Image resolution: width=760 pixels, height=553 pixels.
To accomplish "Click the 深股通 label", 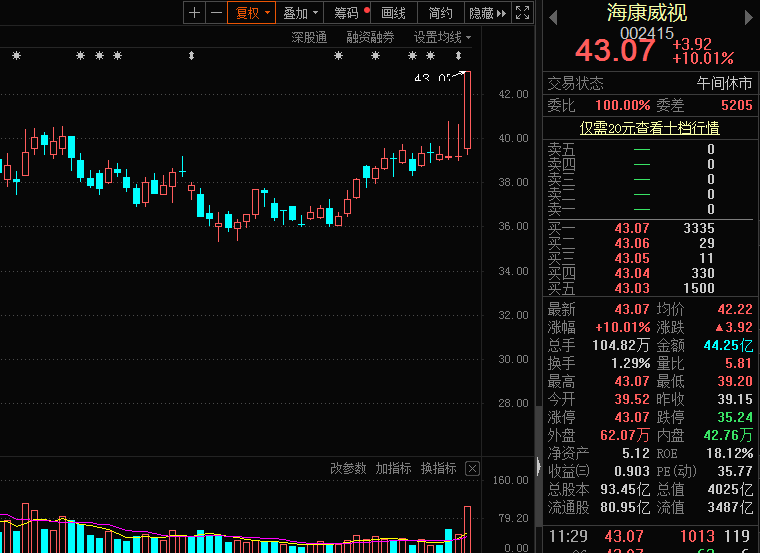I will [x=309, y=37].
